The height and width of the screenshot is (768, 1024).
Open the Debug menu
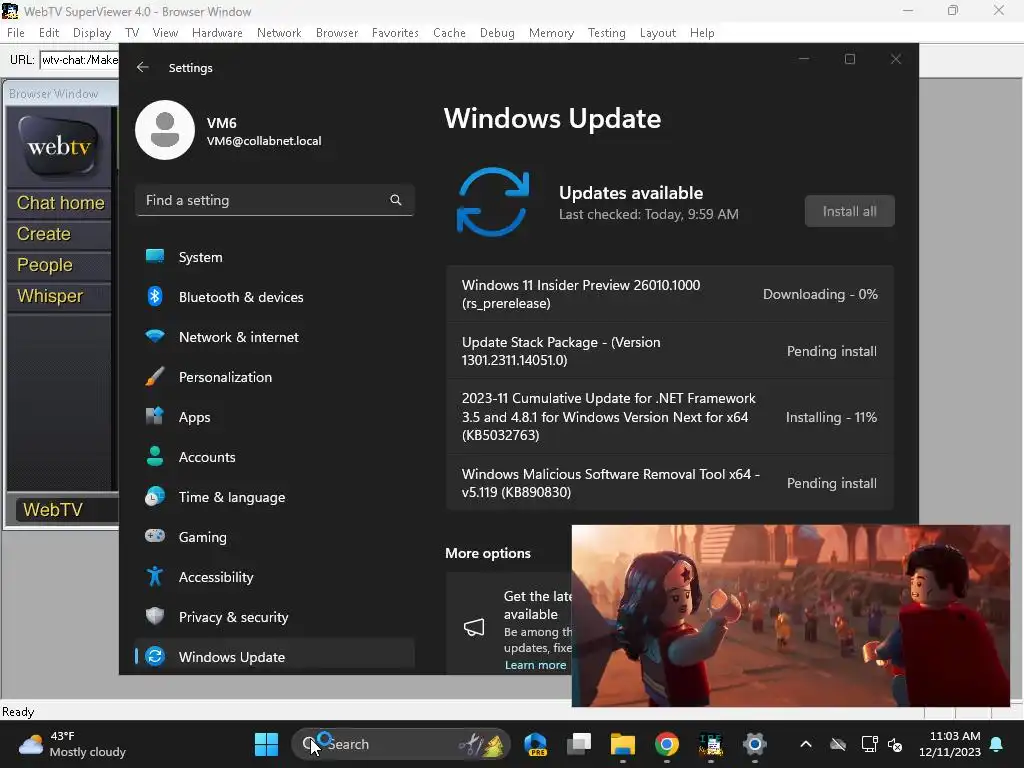497,33
